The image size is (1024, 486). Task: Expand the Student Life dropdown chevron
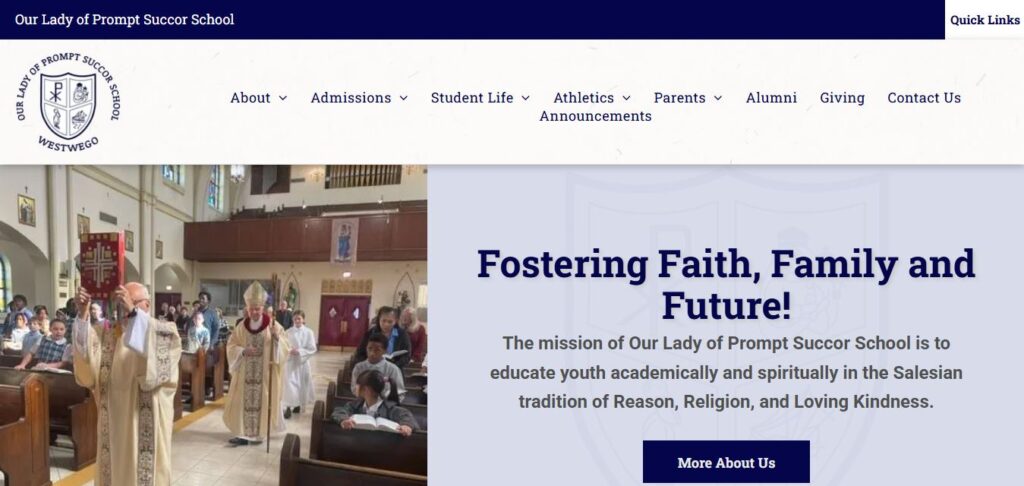point(525,98)
